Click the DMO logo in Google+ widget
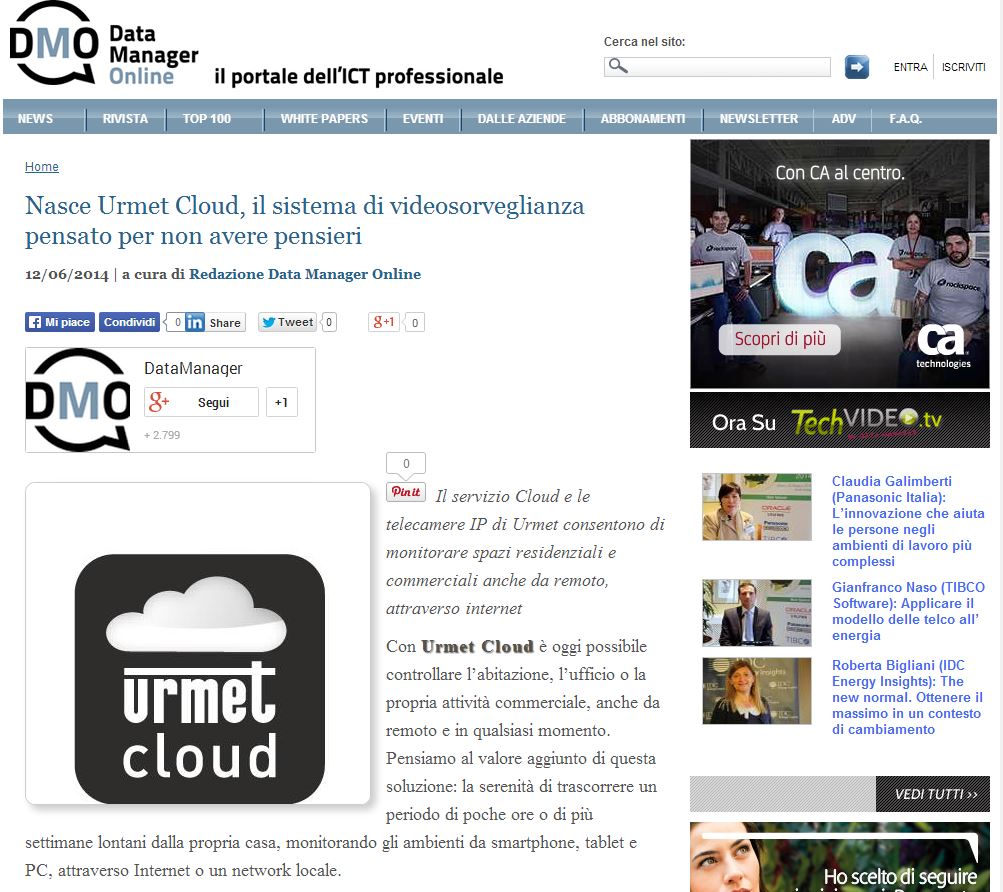The image size is (1003, 892). [x=79, y=400]
